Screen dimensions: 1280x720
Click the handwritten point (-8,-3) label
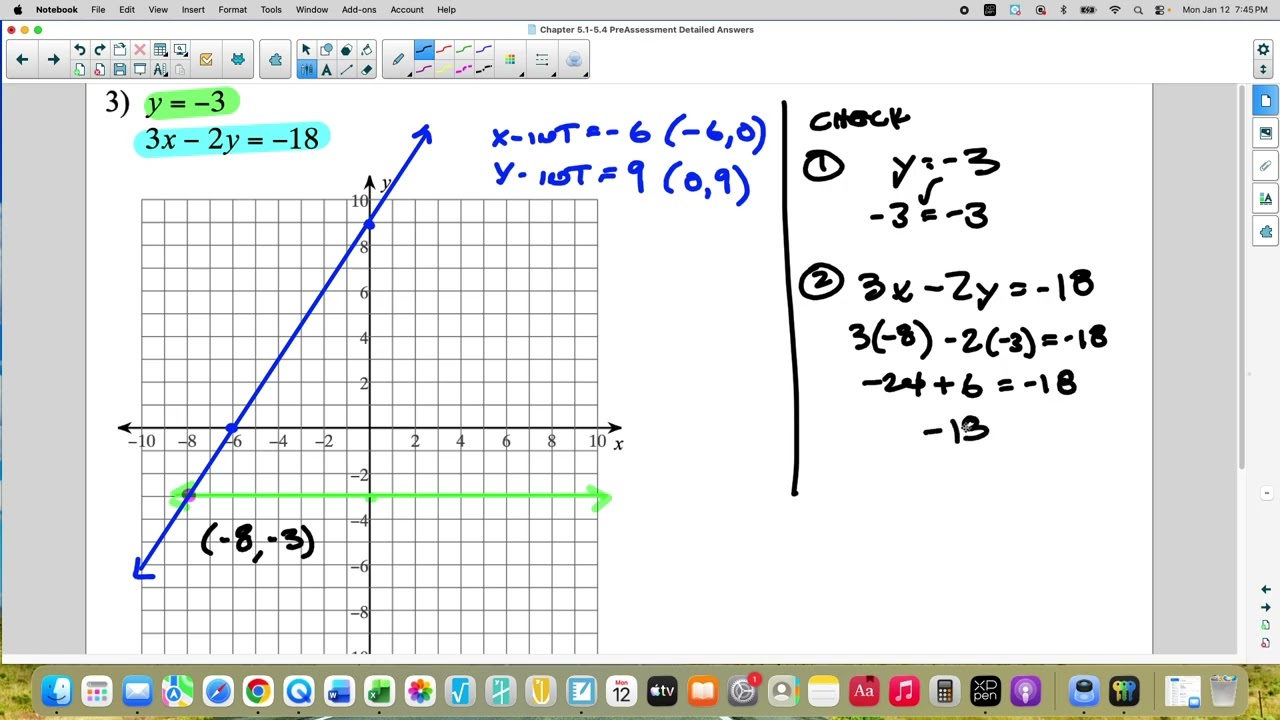click(x=258, y=541)
